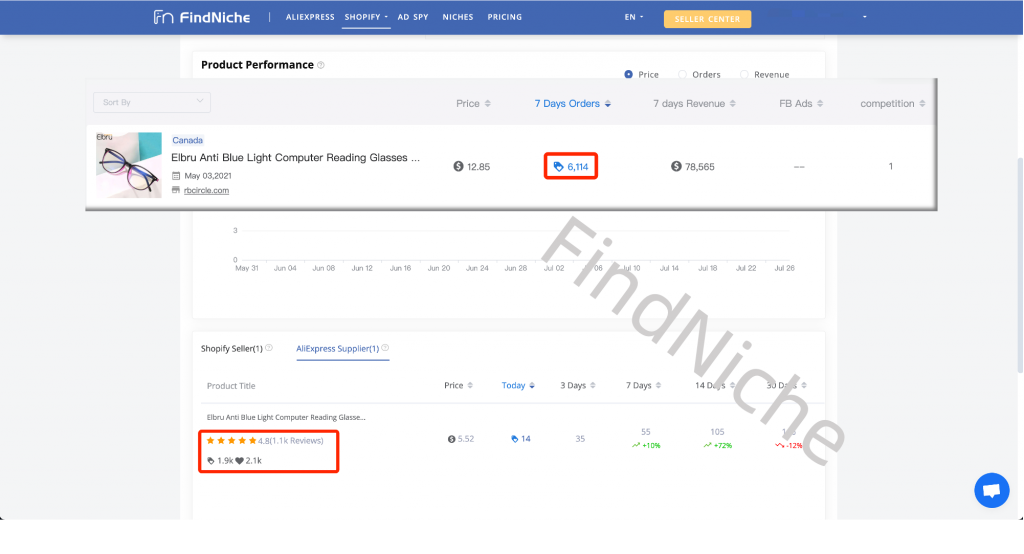Select the Revenue radio button
The height and width of the screenshot is (554, 1024).
point(744,74)
